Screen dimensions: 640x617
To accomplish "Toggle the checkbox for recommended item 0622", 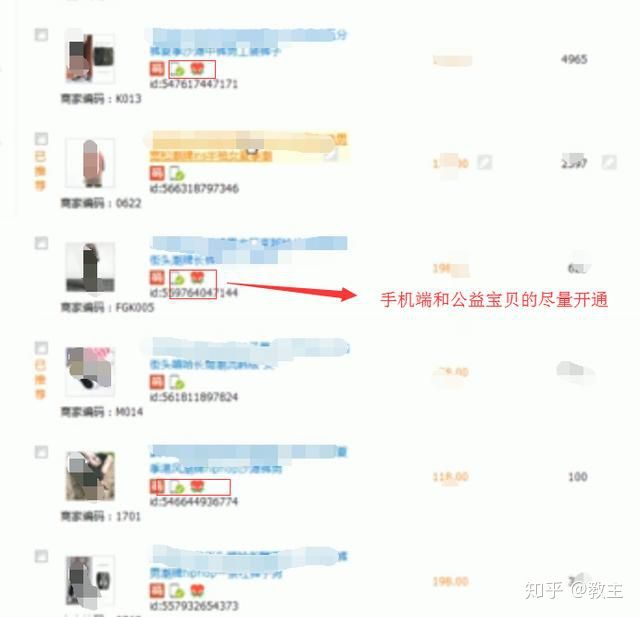I will (41, 139).
